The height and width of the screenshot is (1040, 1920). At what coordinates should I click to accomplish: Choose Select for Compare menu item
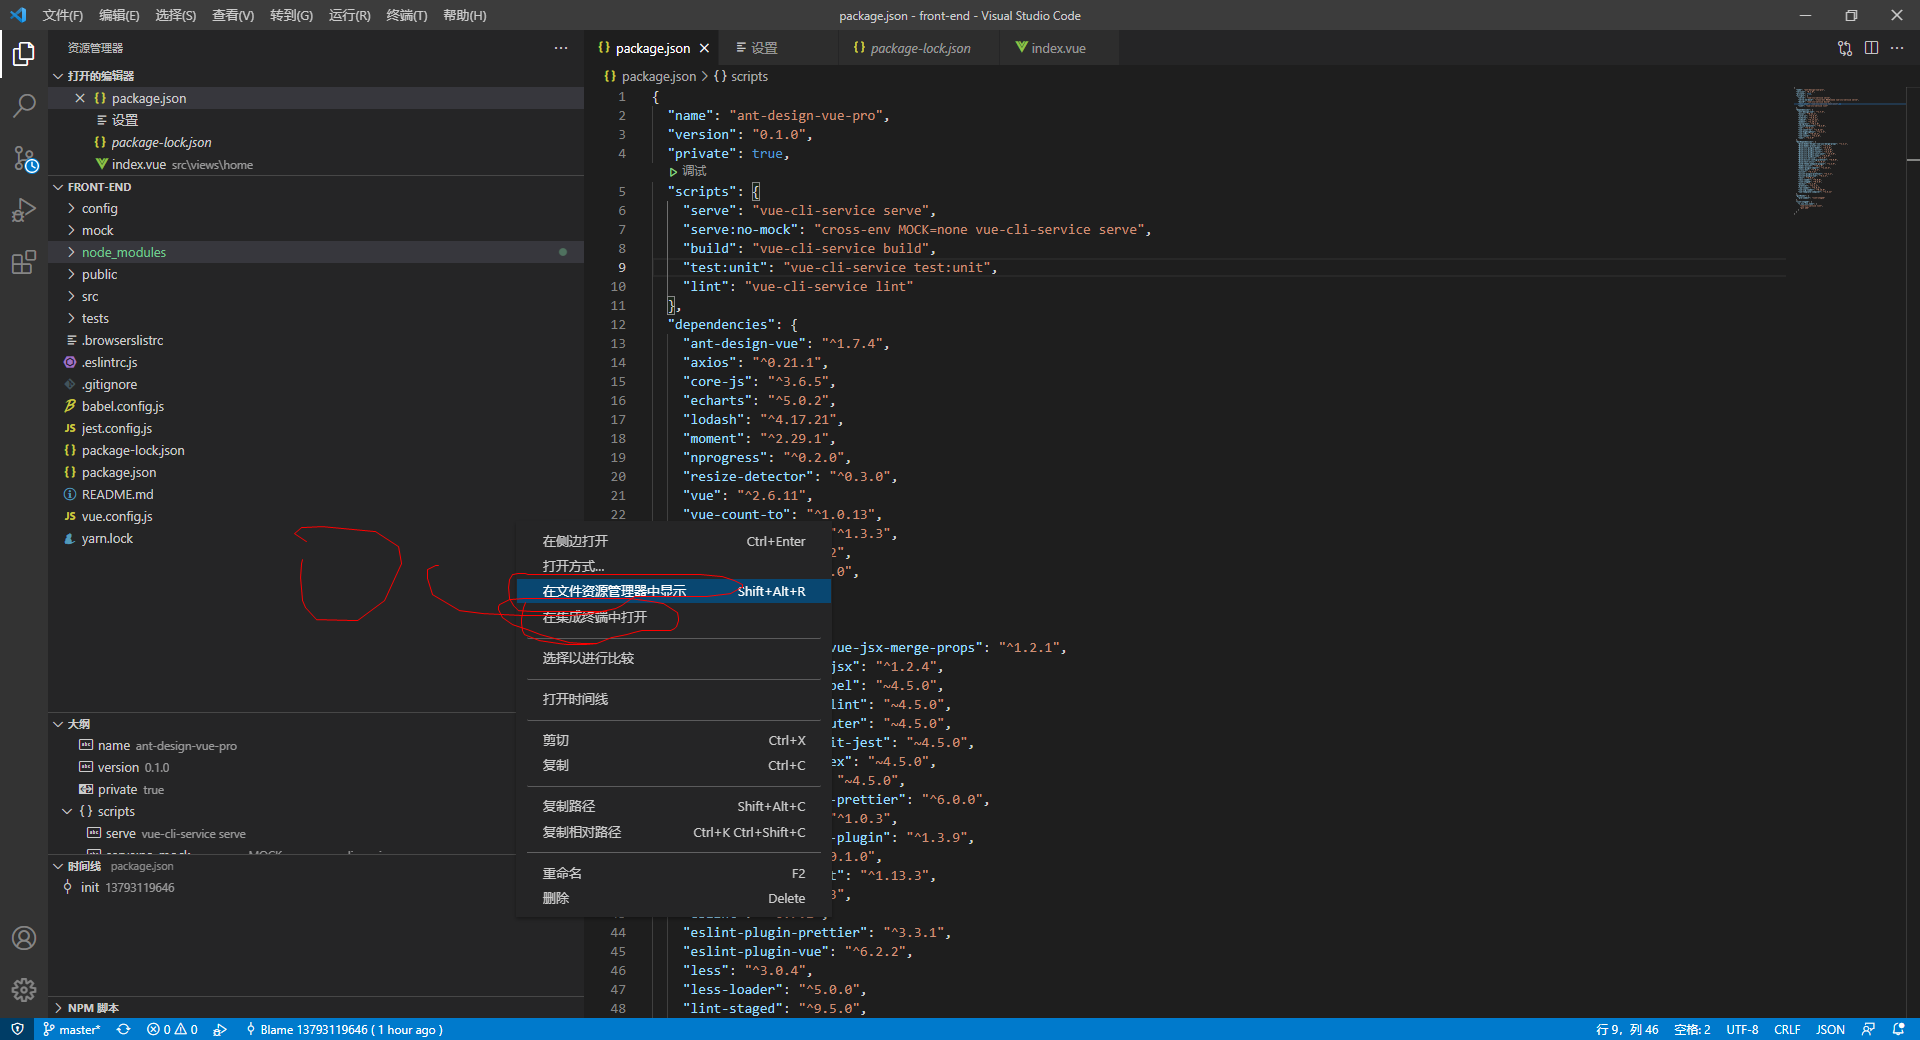(x=674, y=658)
